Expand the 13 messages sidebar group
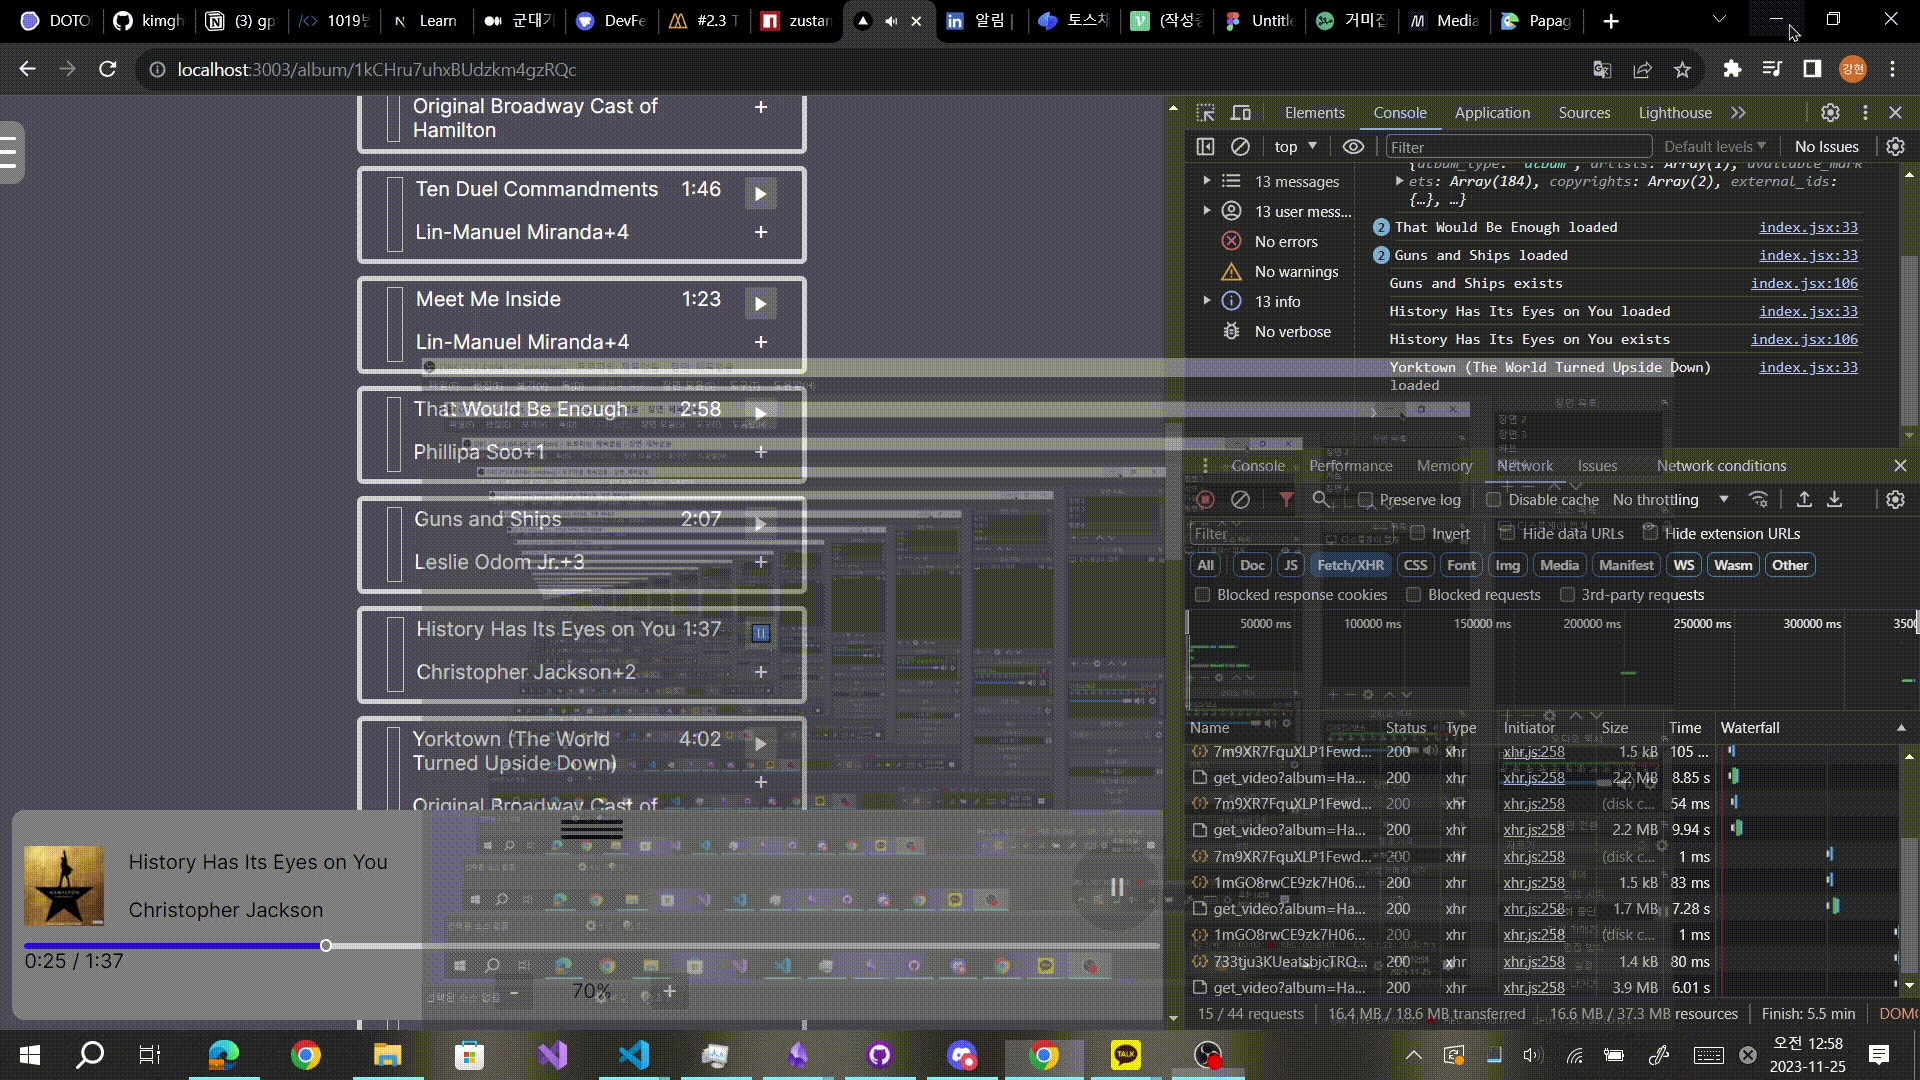This screenshot has width=1920, height=1080. click(1207, 181)
